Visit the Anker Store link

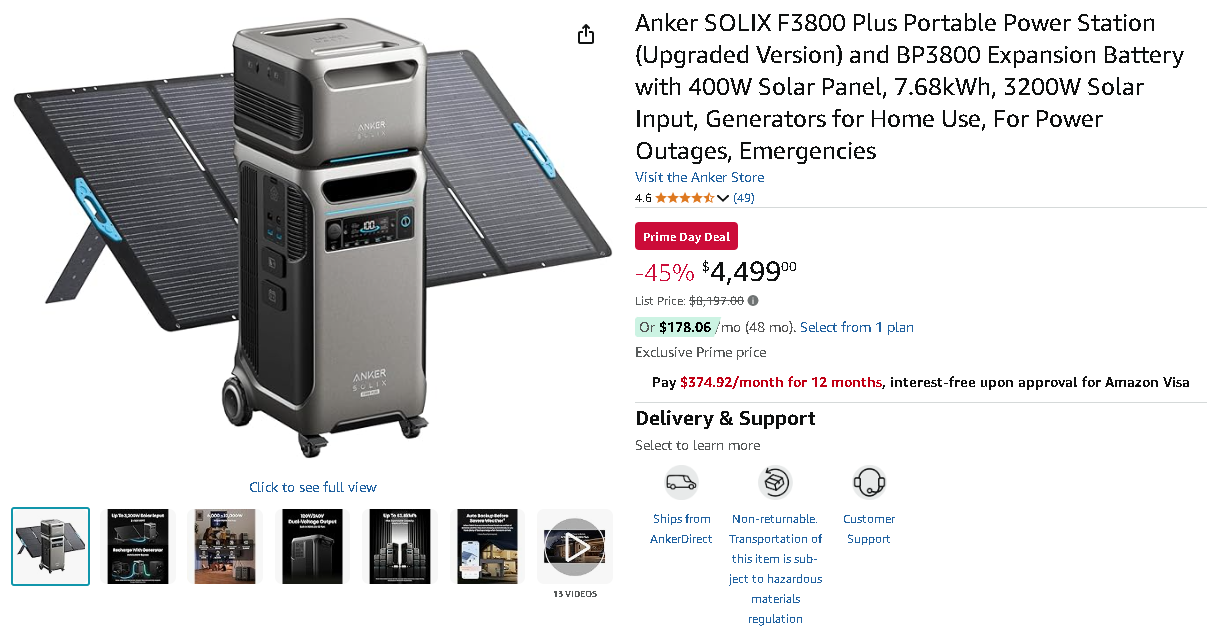click(699, 177)
